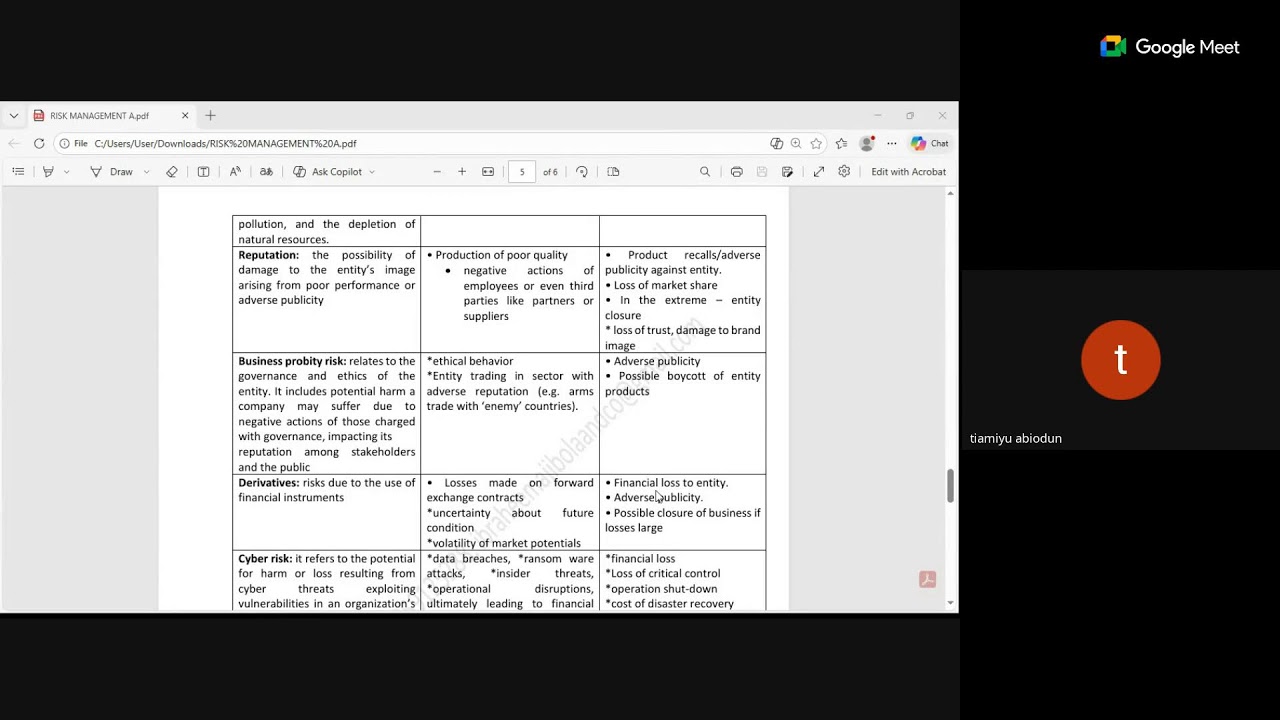Click the 'Reputation:' heading in table
The width and height of the screenshot is (1280, 720).
tap(268, 255)
